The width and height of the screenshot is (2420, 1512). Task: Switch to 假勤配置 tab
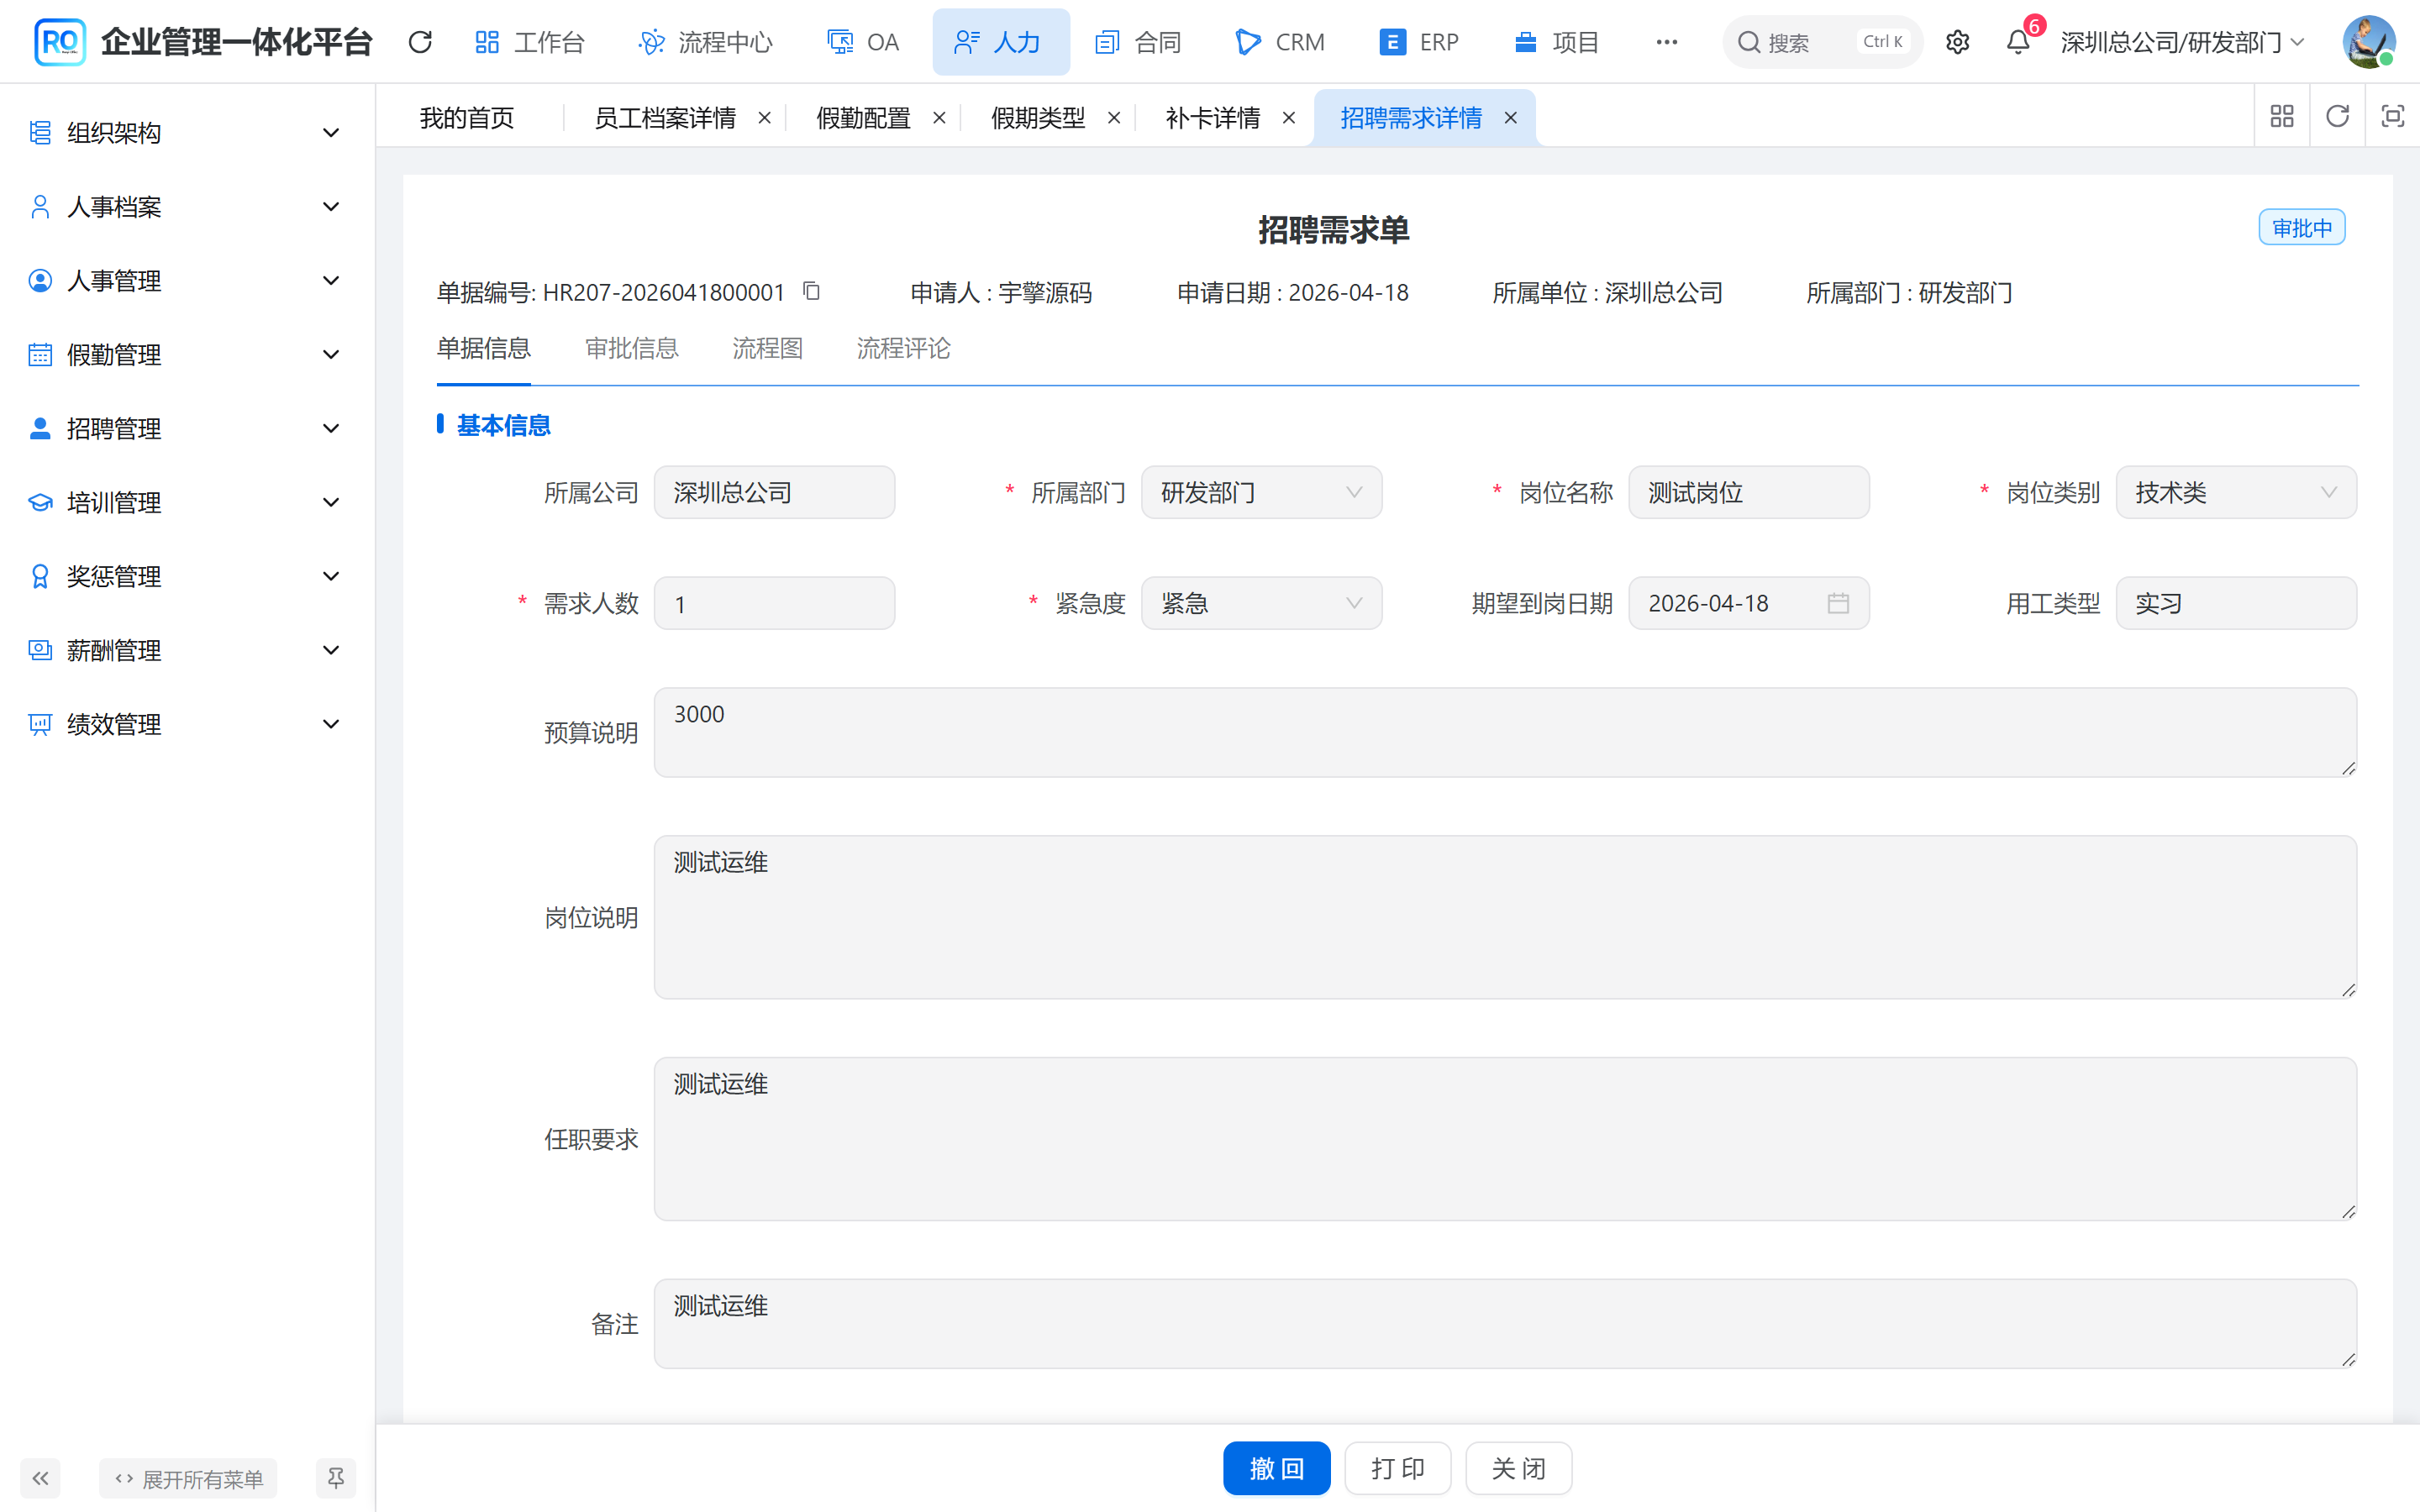click(x=863, y=118)
